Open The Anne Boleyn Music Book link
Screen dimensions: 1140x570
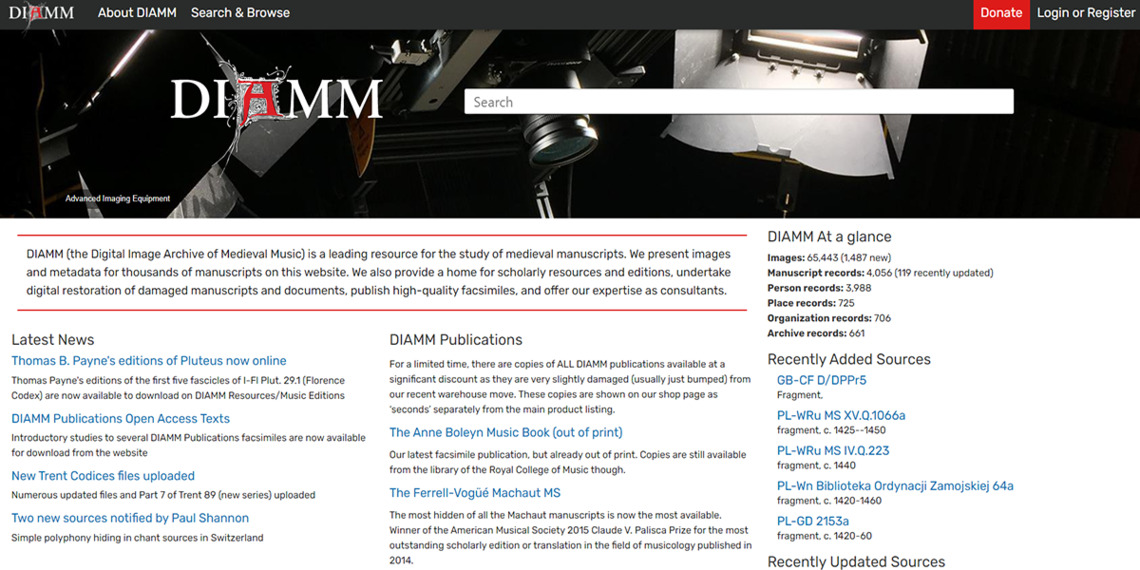click(506, 433)
